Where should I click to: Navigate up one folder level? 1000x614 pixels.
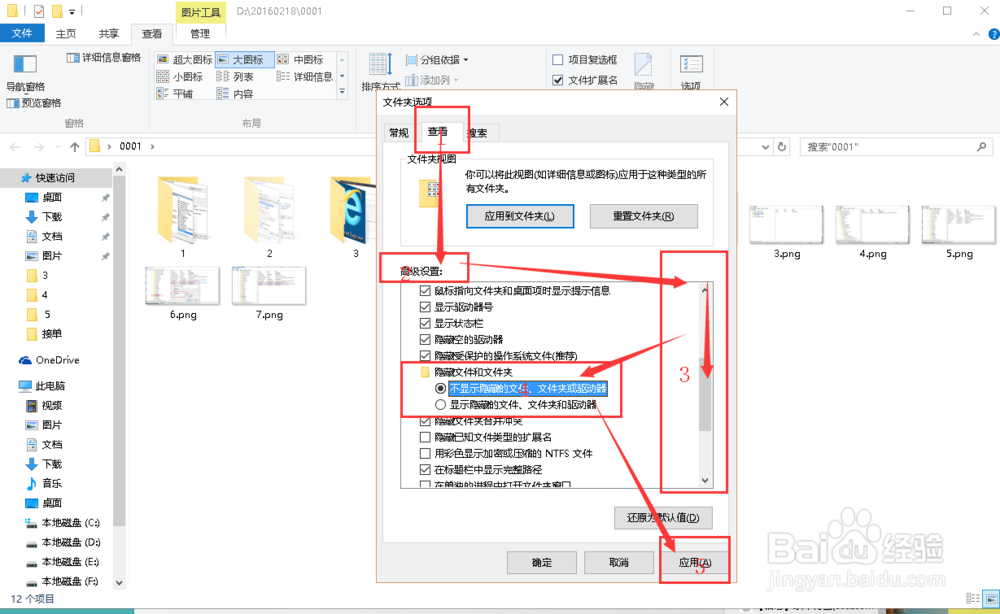pyautogui.click(x=77, y=146)
